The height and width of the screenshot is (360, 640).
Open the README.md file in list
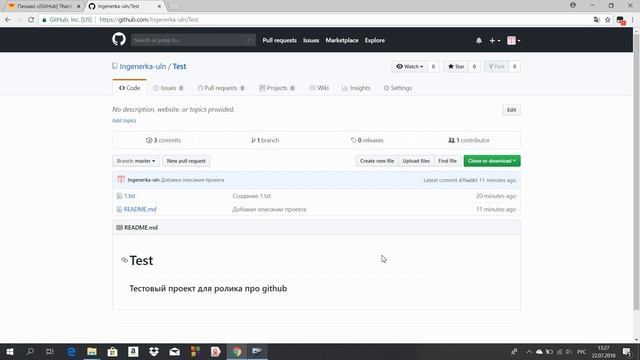point(140,209)
